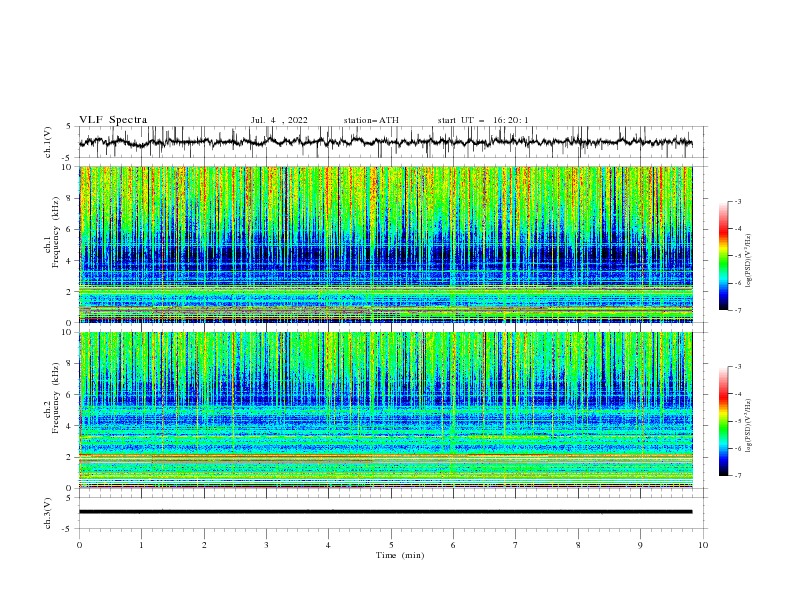Click the ch.1 color bar 'log(PSD)(V²/Hz)' label
Image resolution: width=792 pixels, height=612 pixels.
pos(749,261)
